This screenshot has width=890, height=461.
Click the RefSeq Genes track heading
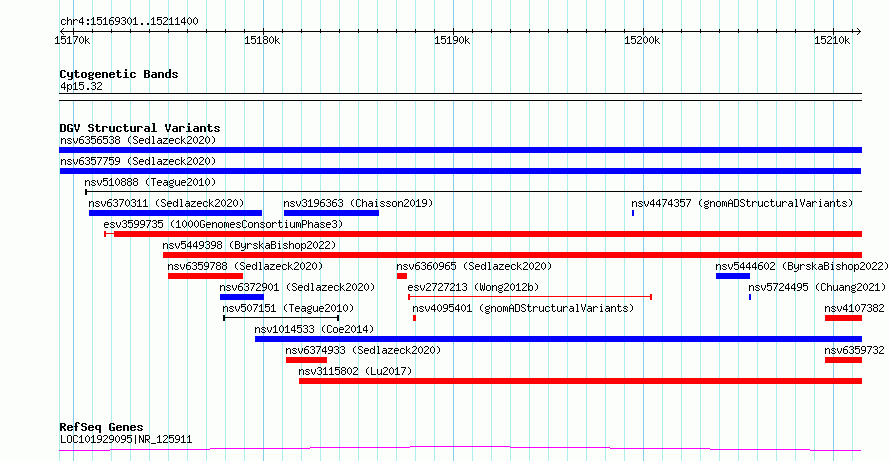click(x=102, y=427)
